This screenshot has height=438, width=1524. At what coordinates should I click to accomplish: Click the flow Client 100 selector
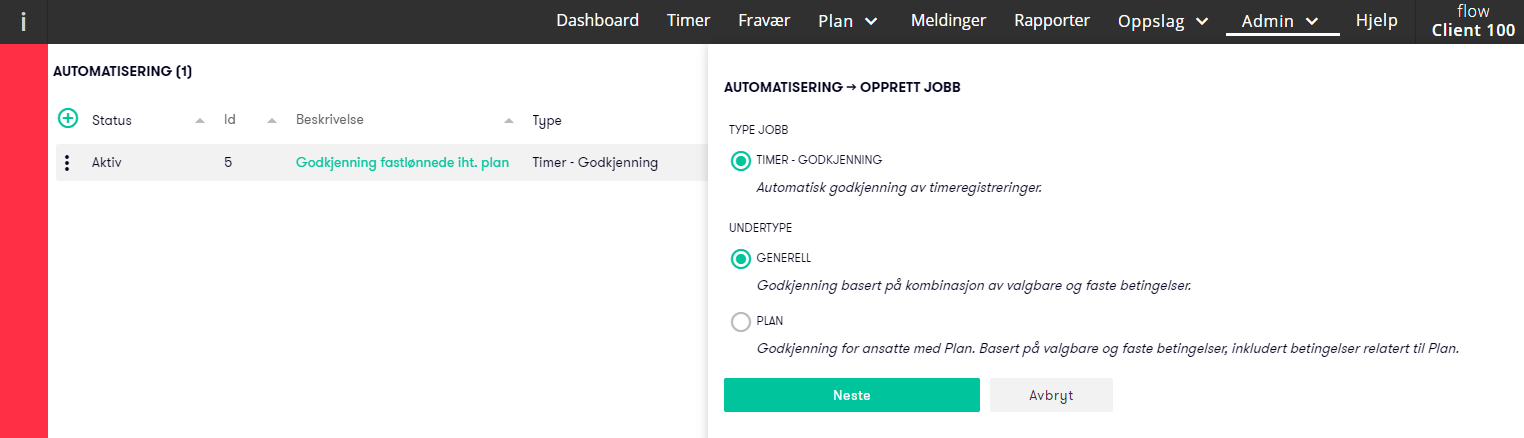tap(1473, 21)
